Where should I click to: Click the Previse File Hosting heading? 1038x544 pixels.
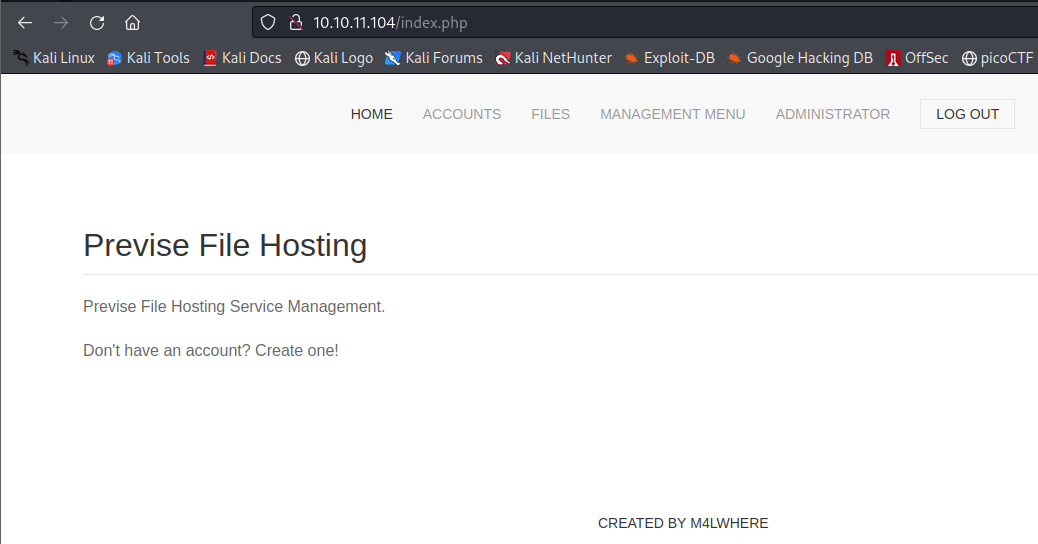(225, 246)
